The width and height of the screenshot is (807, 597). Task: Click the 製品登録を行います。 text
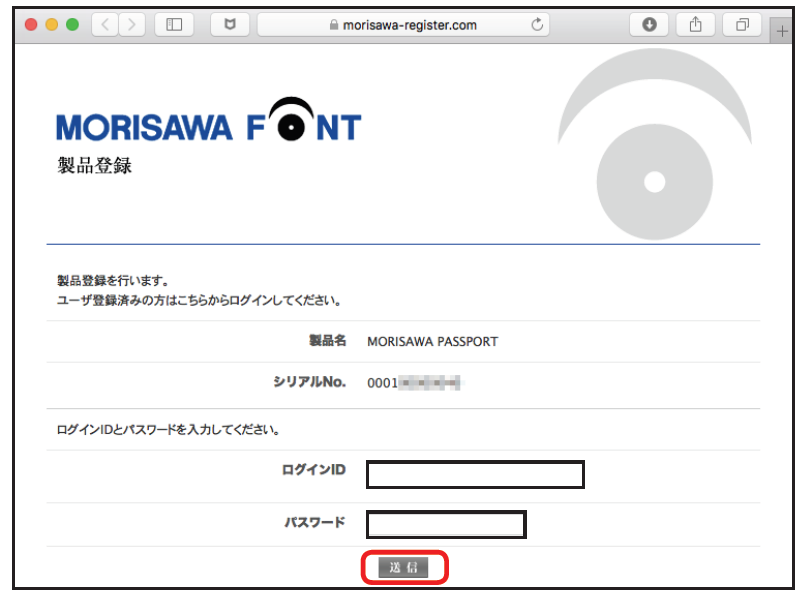click(x=113, y=280)
